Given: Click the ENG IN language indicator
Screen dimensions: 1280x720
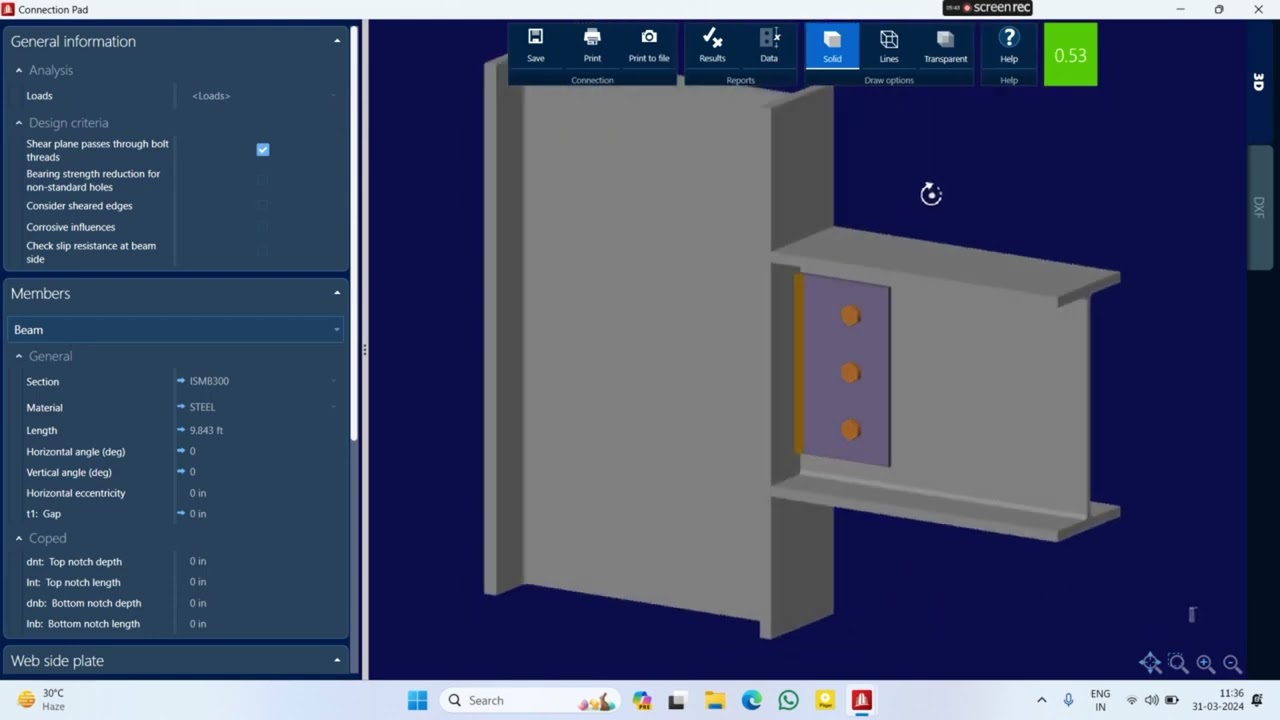Looking at the screenshot, I should pyautogui.click(x=1100, y=700).
